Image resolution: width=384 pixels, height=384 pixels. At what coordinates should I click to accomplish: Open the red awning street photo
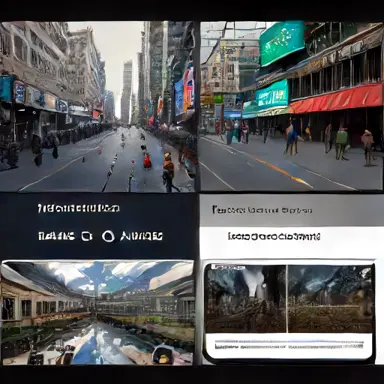[x=291, y=107]
